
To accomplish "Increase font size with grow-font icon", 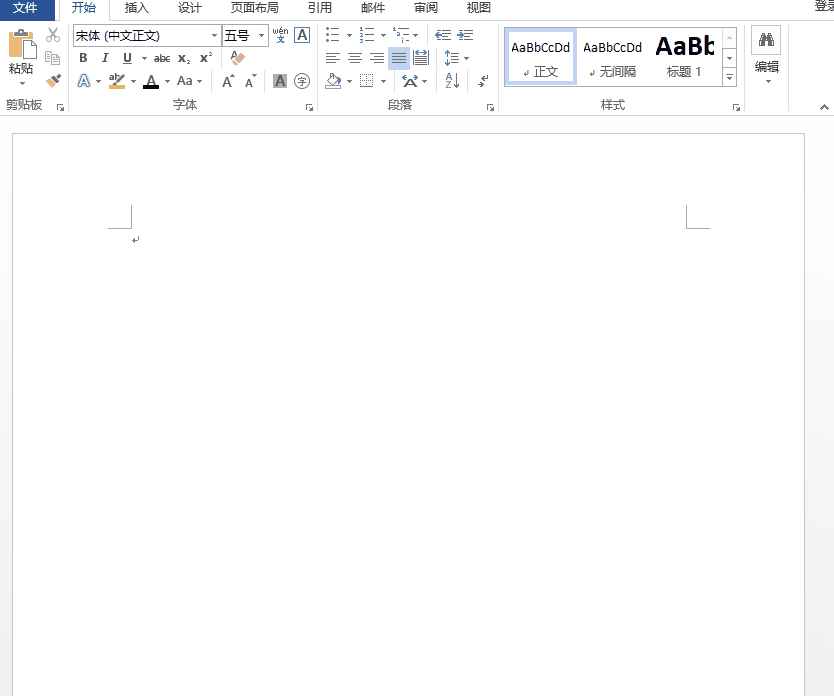I will (x=228, y=81).
